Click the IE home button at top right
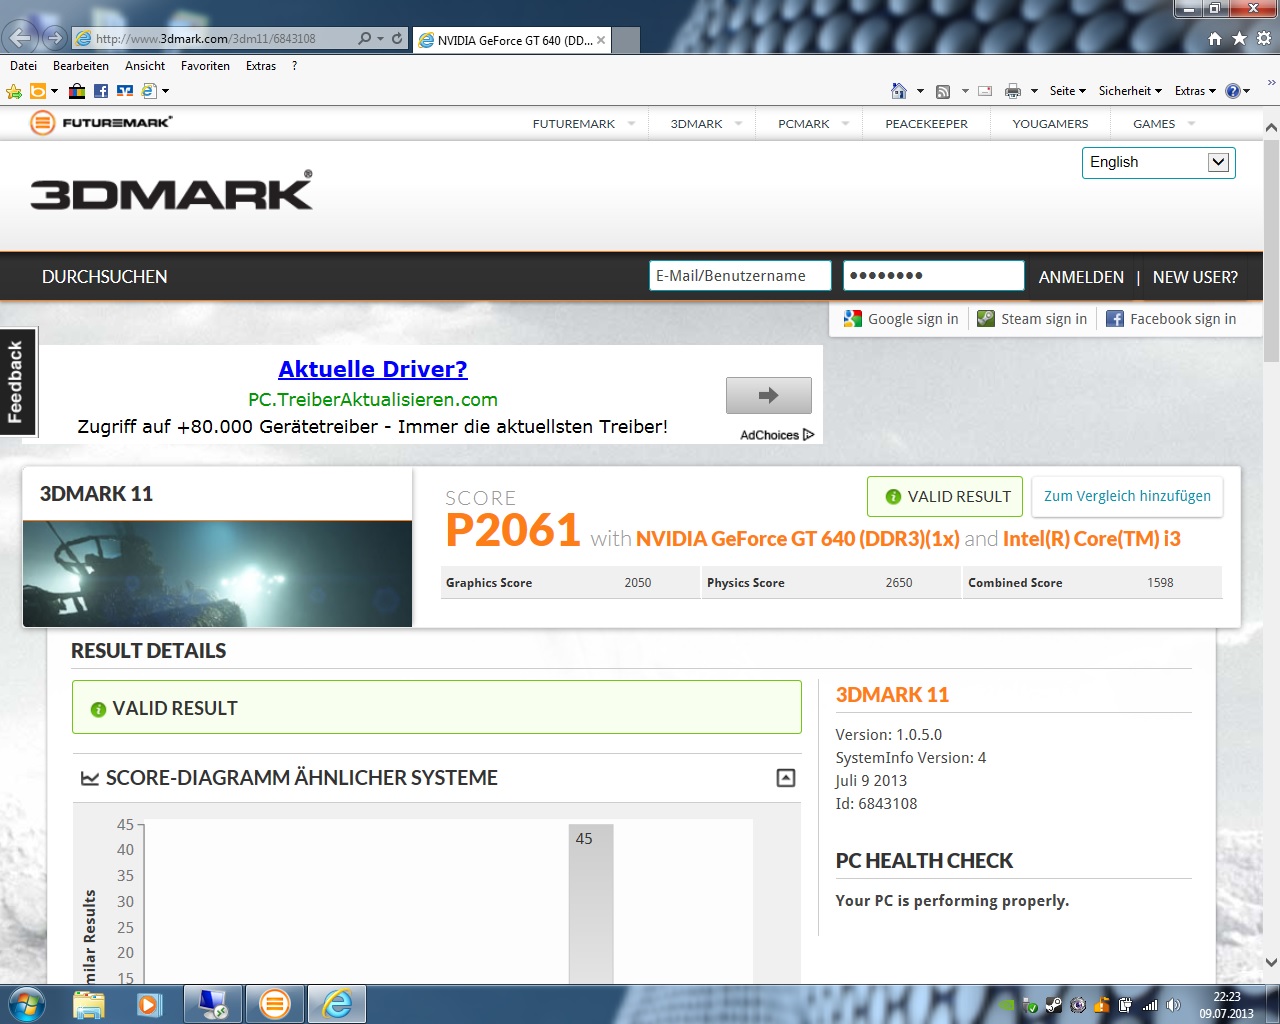This screenshot has width=1280, height=1024. point(1215,38)
